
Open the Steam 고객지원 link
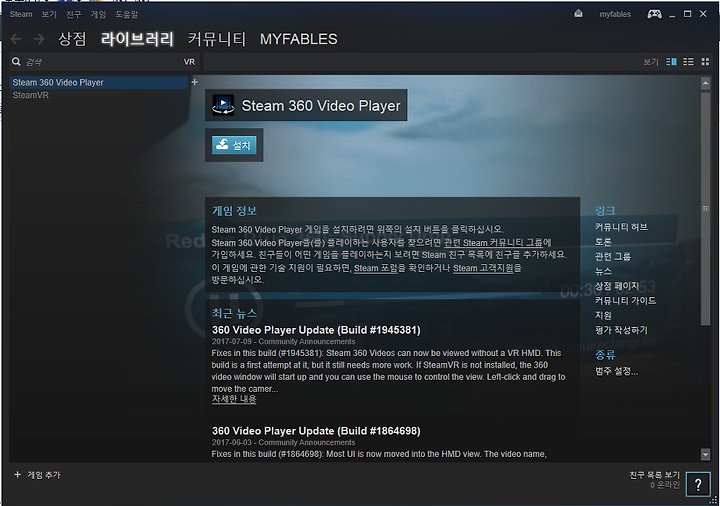click(x=483, y=268)
